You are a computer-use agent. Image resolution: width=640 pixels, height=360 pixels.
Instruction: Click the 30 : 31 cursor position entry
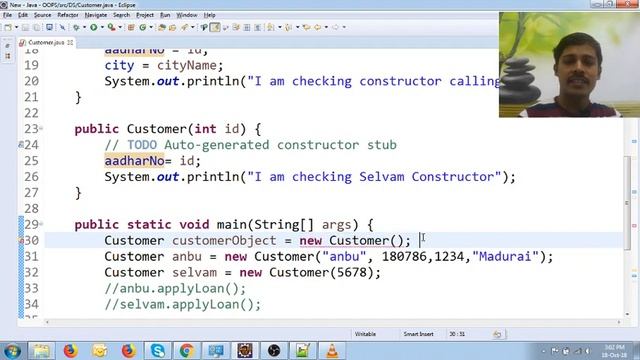(x=457, y=334)
